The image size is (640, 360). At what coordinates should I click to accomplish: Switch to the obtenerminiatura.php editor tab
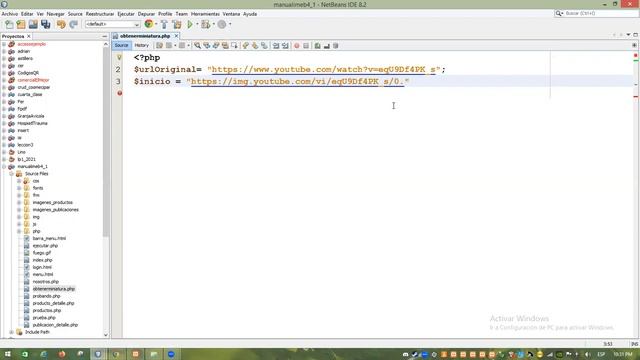pyautogui.click(x=145, y=36)
